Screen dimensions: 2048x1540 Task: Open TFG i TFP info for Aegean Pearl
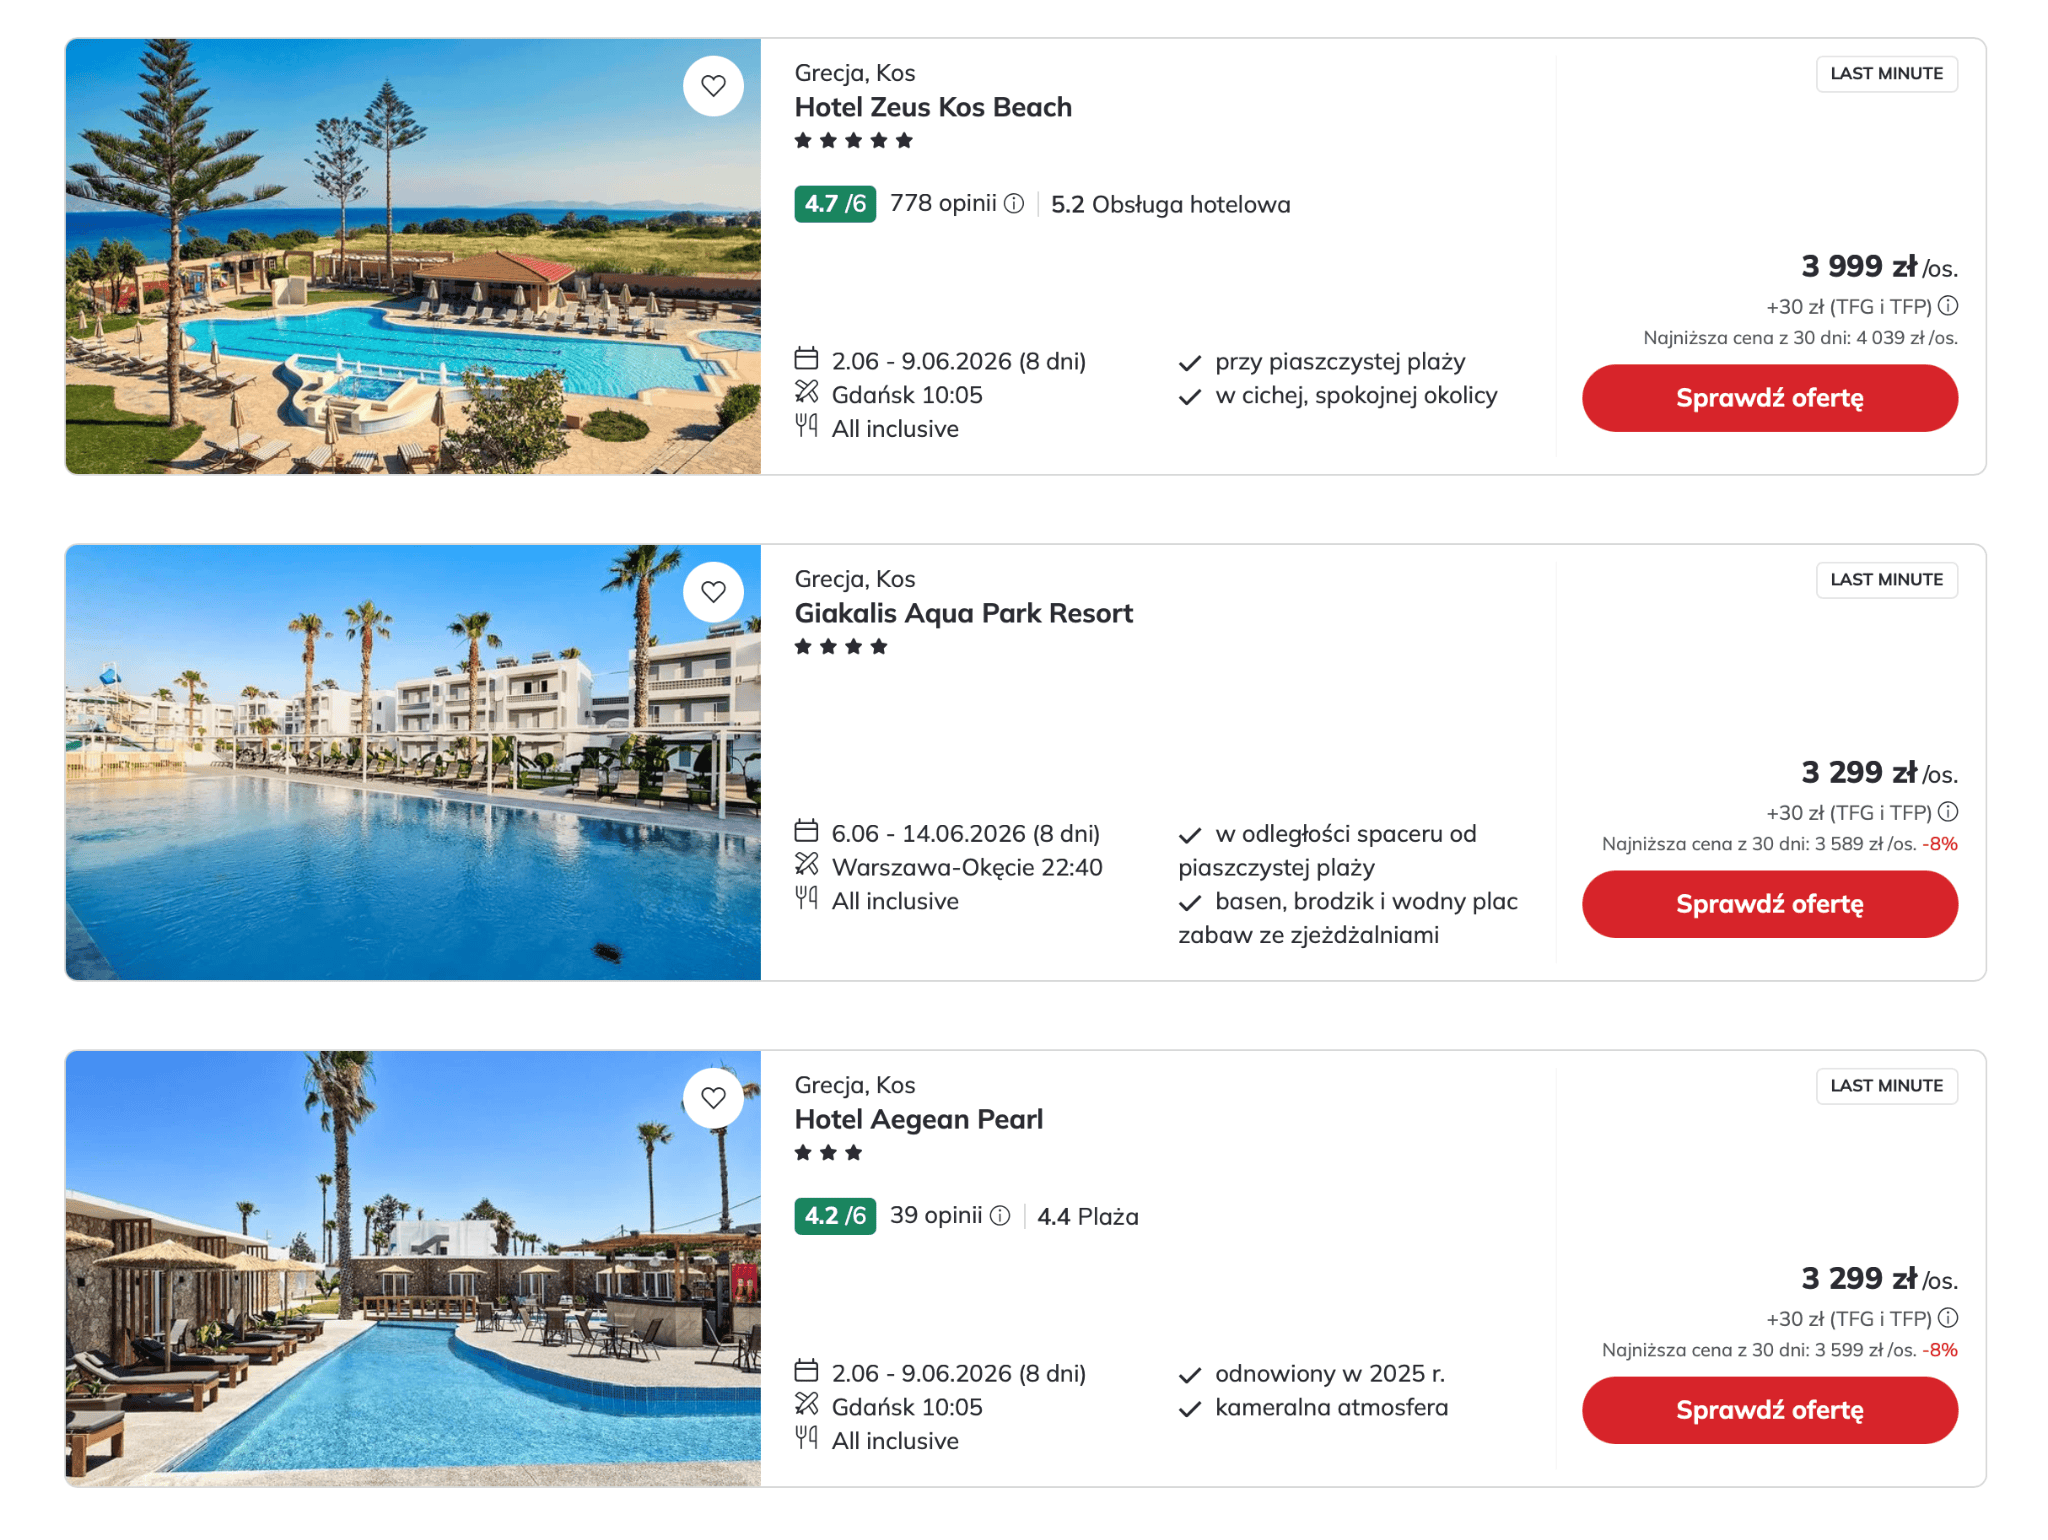1948,1318
